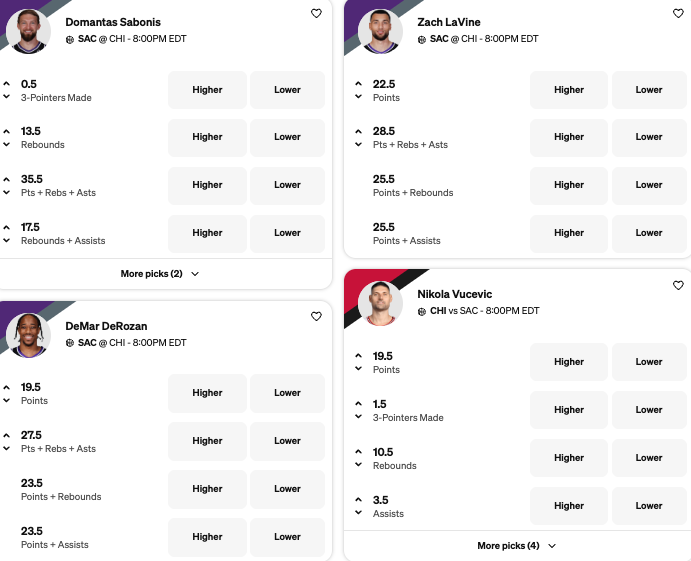Screen dimensions: 691x561
Task: Raise DeRozan Points line with up arrow
Action: 7,384
